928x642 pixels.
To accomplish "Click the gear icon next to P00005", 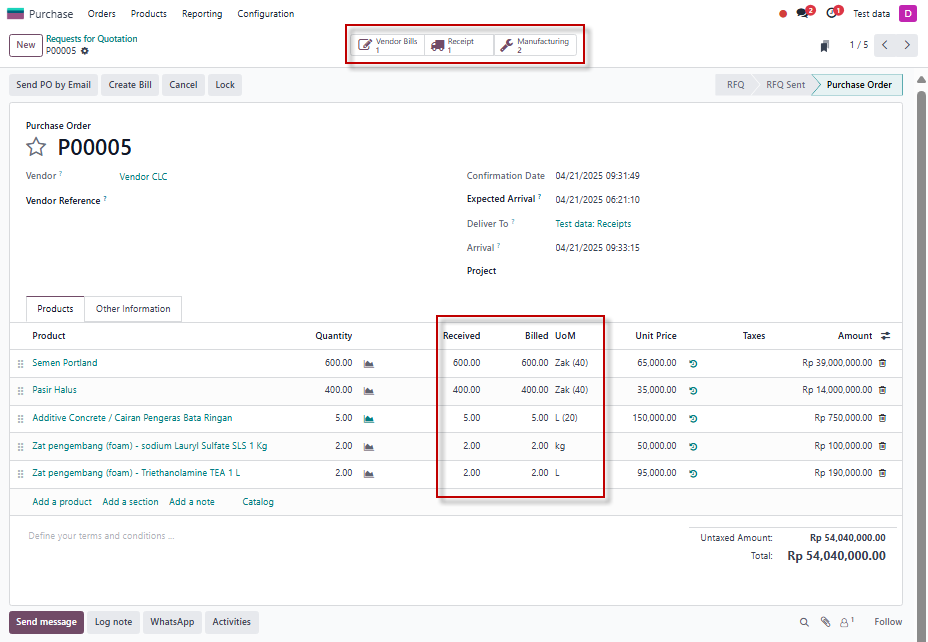I will tap(85, 51).
